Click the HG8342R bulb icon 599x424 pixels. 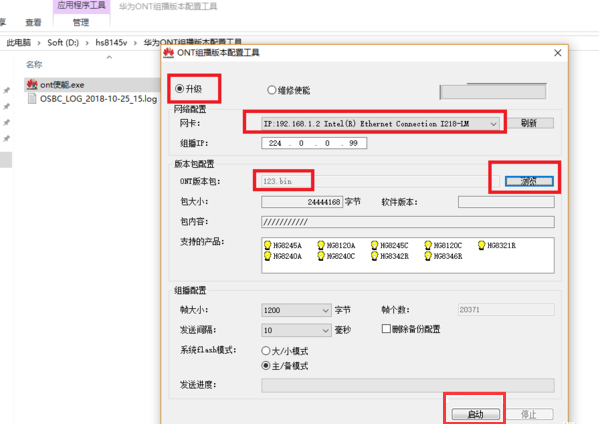coord(374,256)
